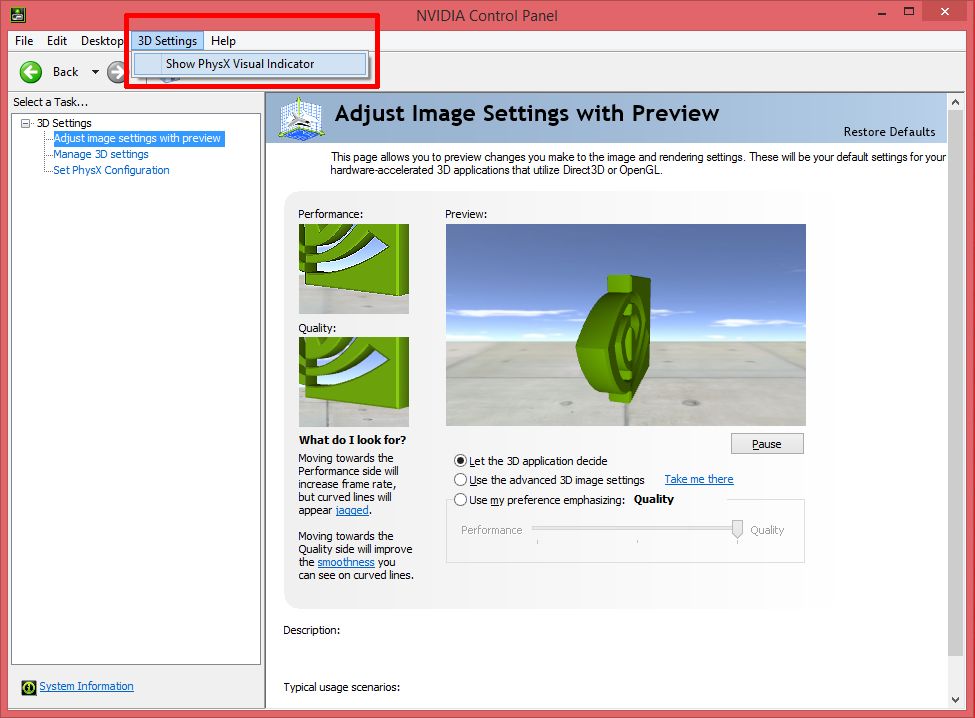Viewport: 975px width, 718px height.
Task: Click the NVIDIA Control Panel title bar icon
Action: click(x=18, y=15)
